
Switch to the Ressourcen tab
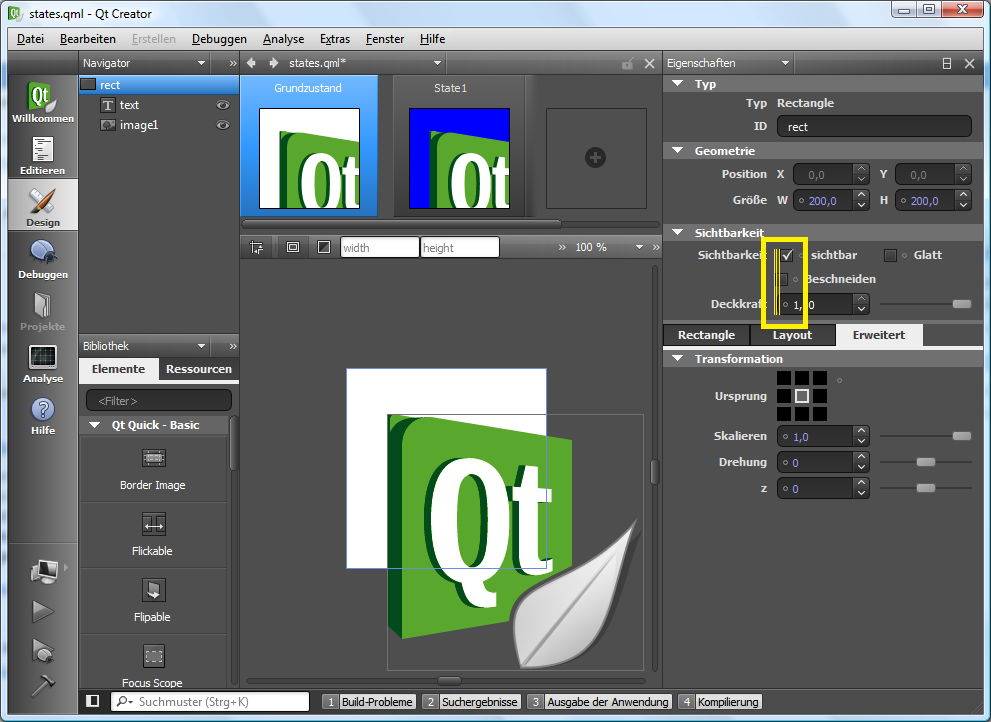tap(198, 369)
